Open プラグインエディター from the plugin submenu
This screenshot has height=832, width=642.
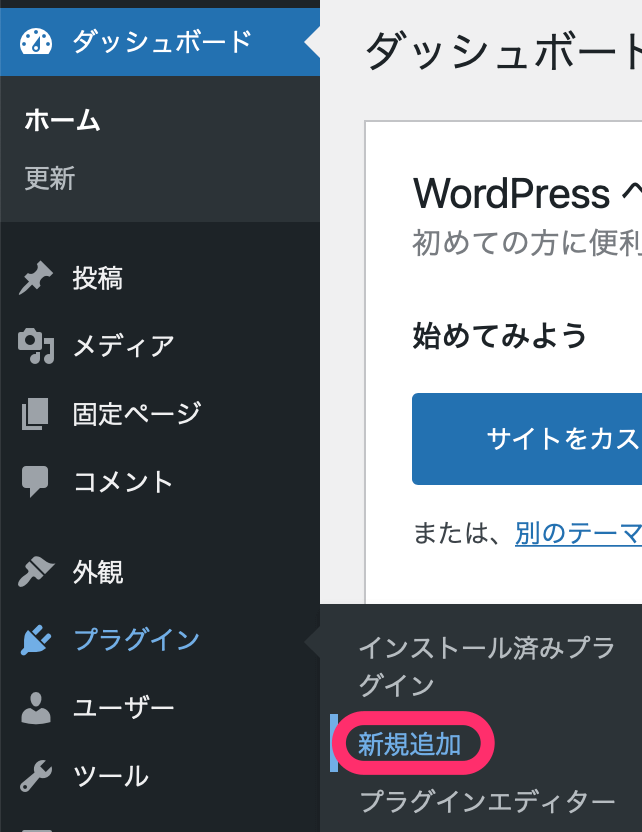pyautogui.click(x=486, y=801)
